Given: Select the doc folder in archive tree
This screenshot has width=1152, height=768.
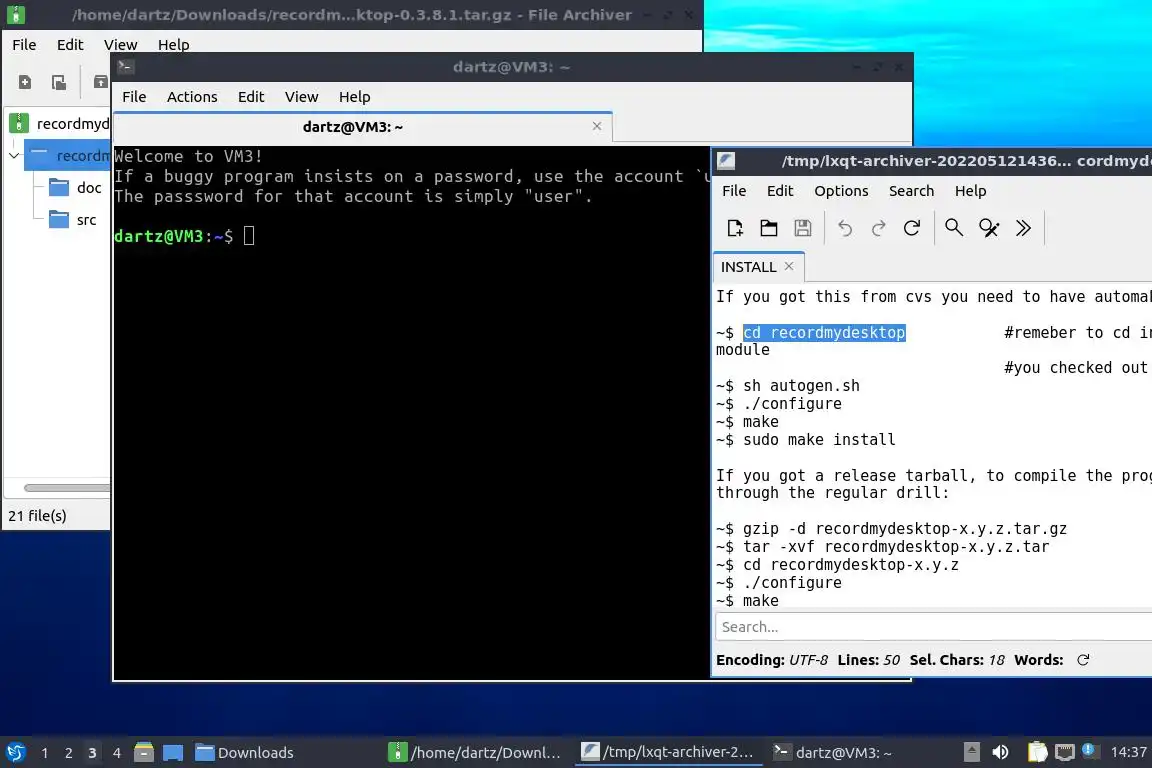Looking at the screenshot, I should [x=75, y=187].
